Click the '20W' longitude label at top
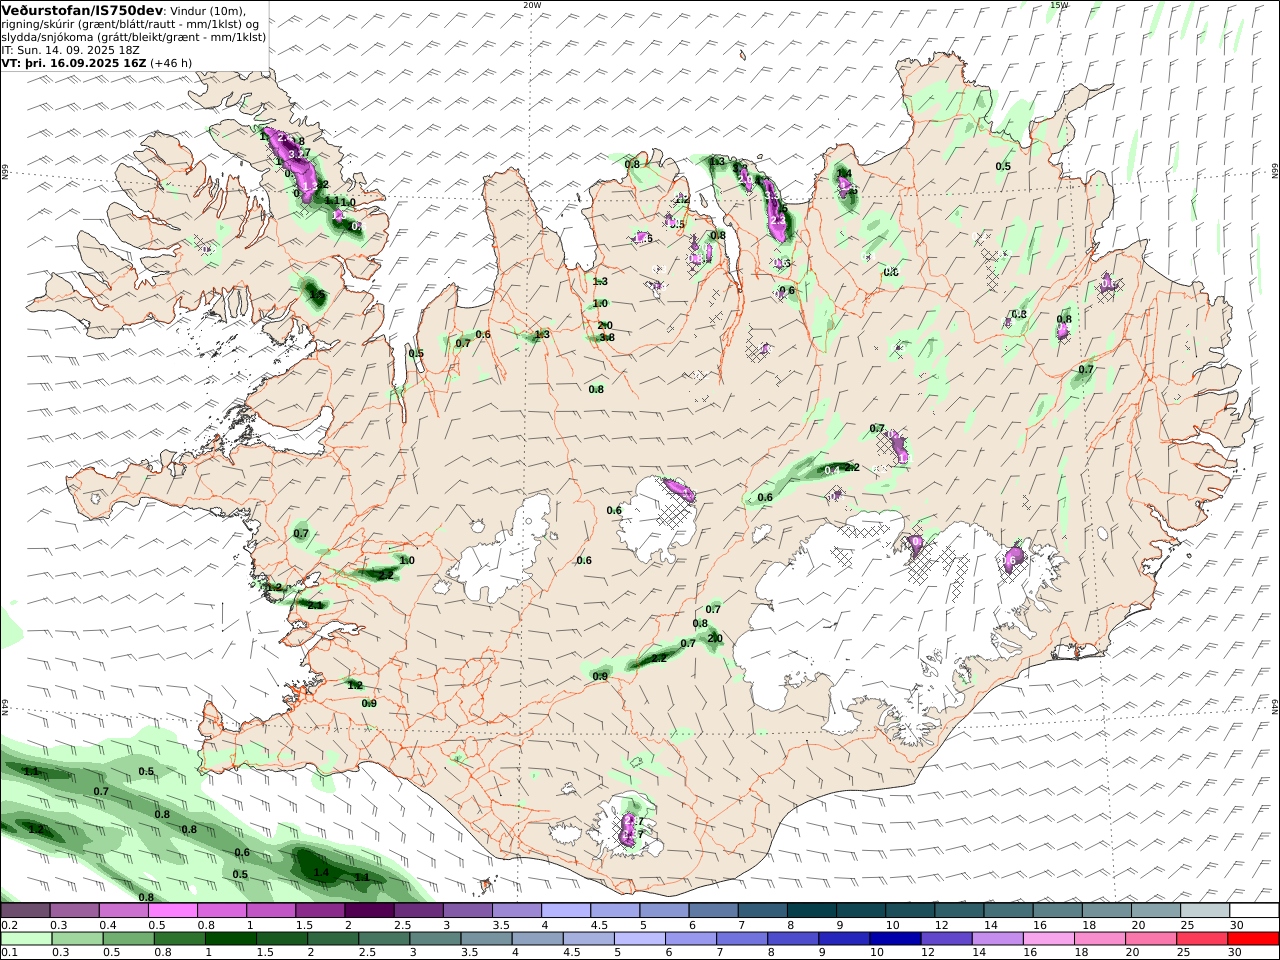Image resolution: width=1280 pixels, height=960 pixels. [x=531, y=5]
